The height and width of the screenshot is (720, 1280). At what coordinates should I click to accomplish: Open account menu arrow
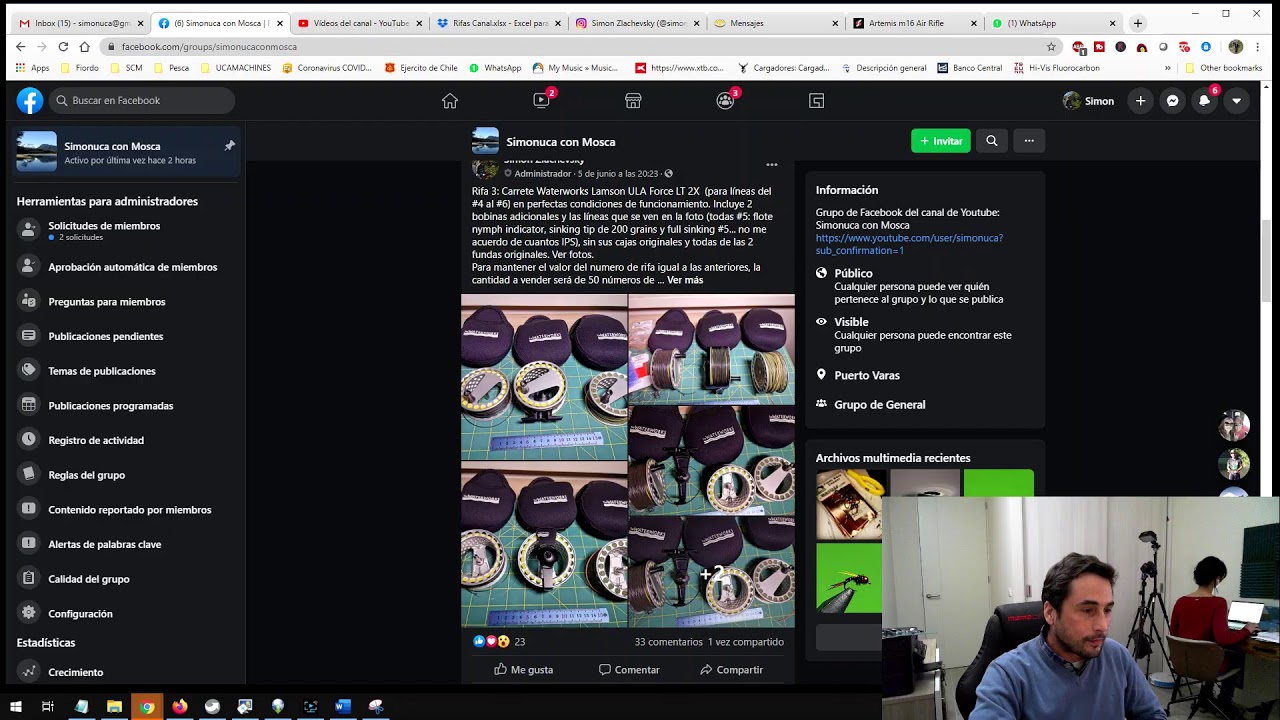tap(1236, 100)
